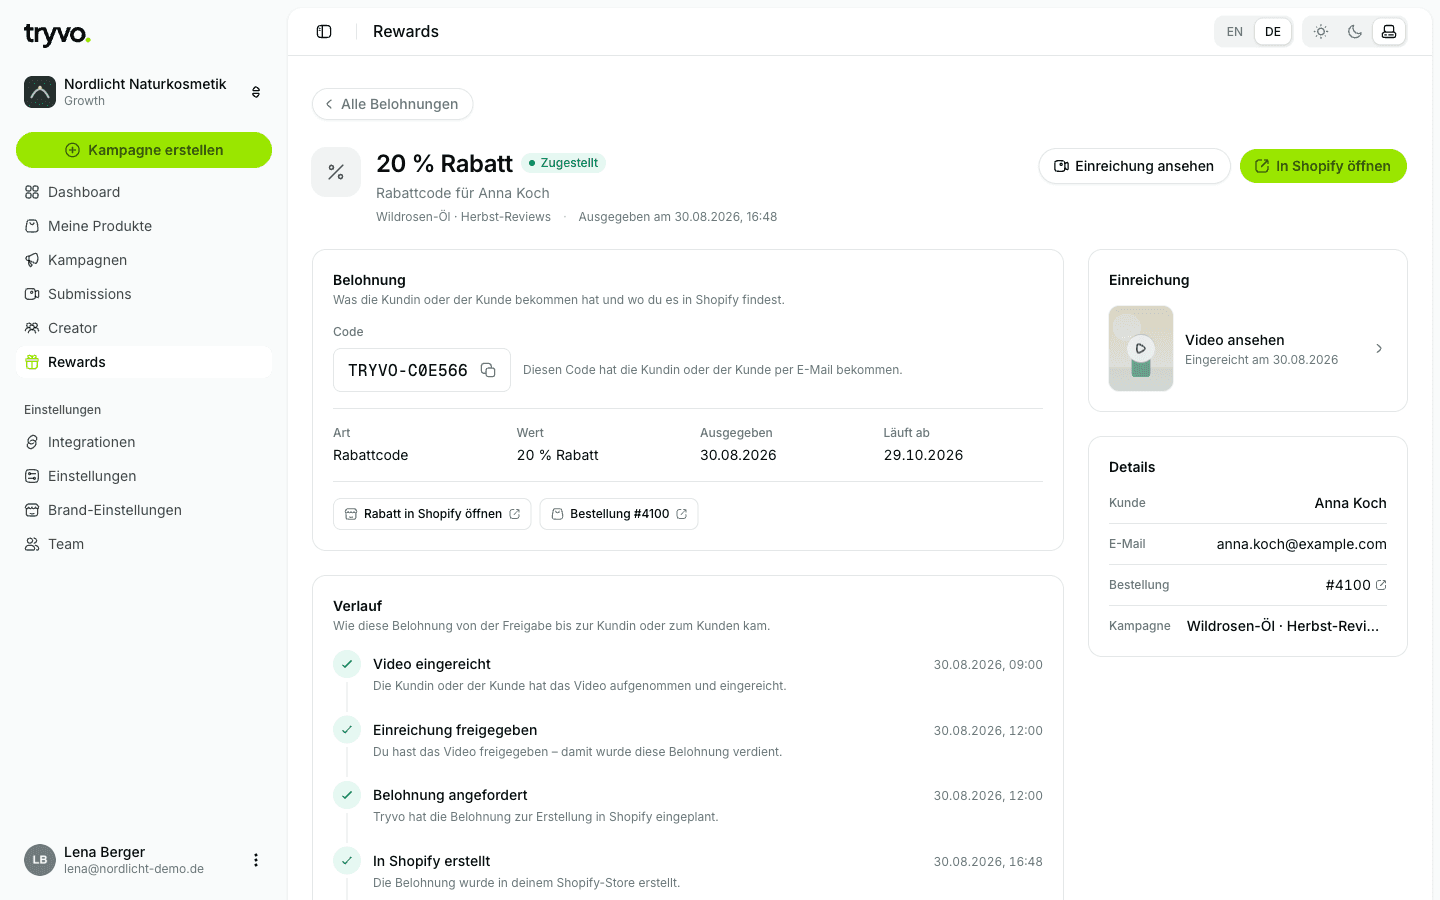Screen dimensions: 1440x900
Task: Enable light theme sun icon
Action: [1321, 32]
